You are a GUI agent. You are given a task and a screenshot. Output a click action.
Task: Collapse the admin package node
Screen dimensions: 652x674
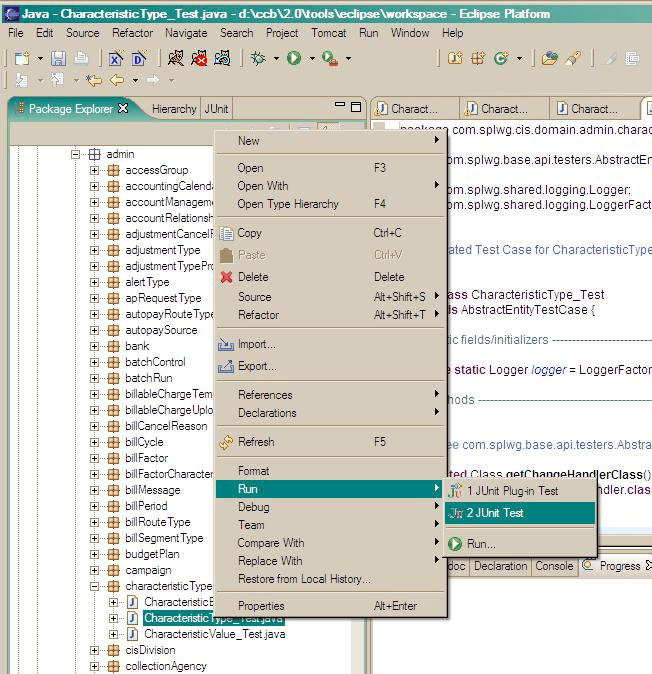click(76, 154)
